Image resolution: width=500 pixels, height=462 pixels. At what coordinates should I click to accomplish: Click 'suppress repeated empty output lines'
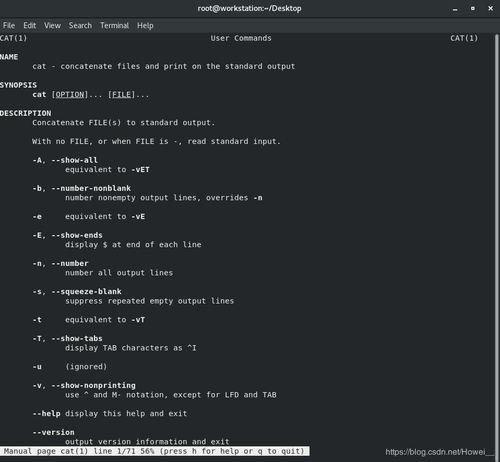click(x=150, y=301)
